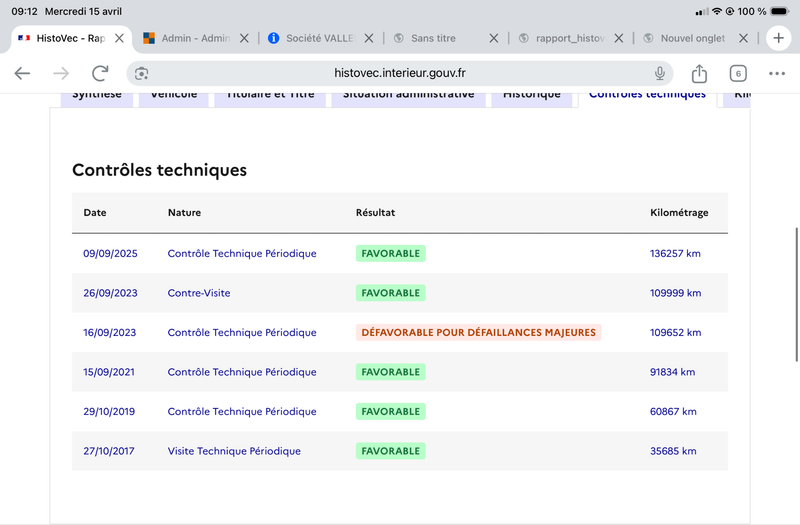Select the Véhicule section tab
Screen dimensions: 800x525
click(x=173, y=97)
